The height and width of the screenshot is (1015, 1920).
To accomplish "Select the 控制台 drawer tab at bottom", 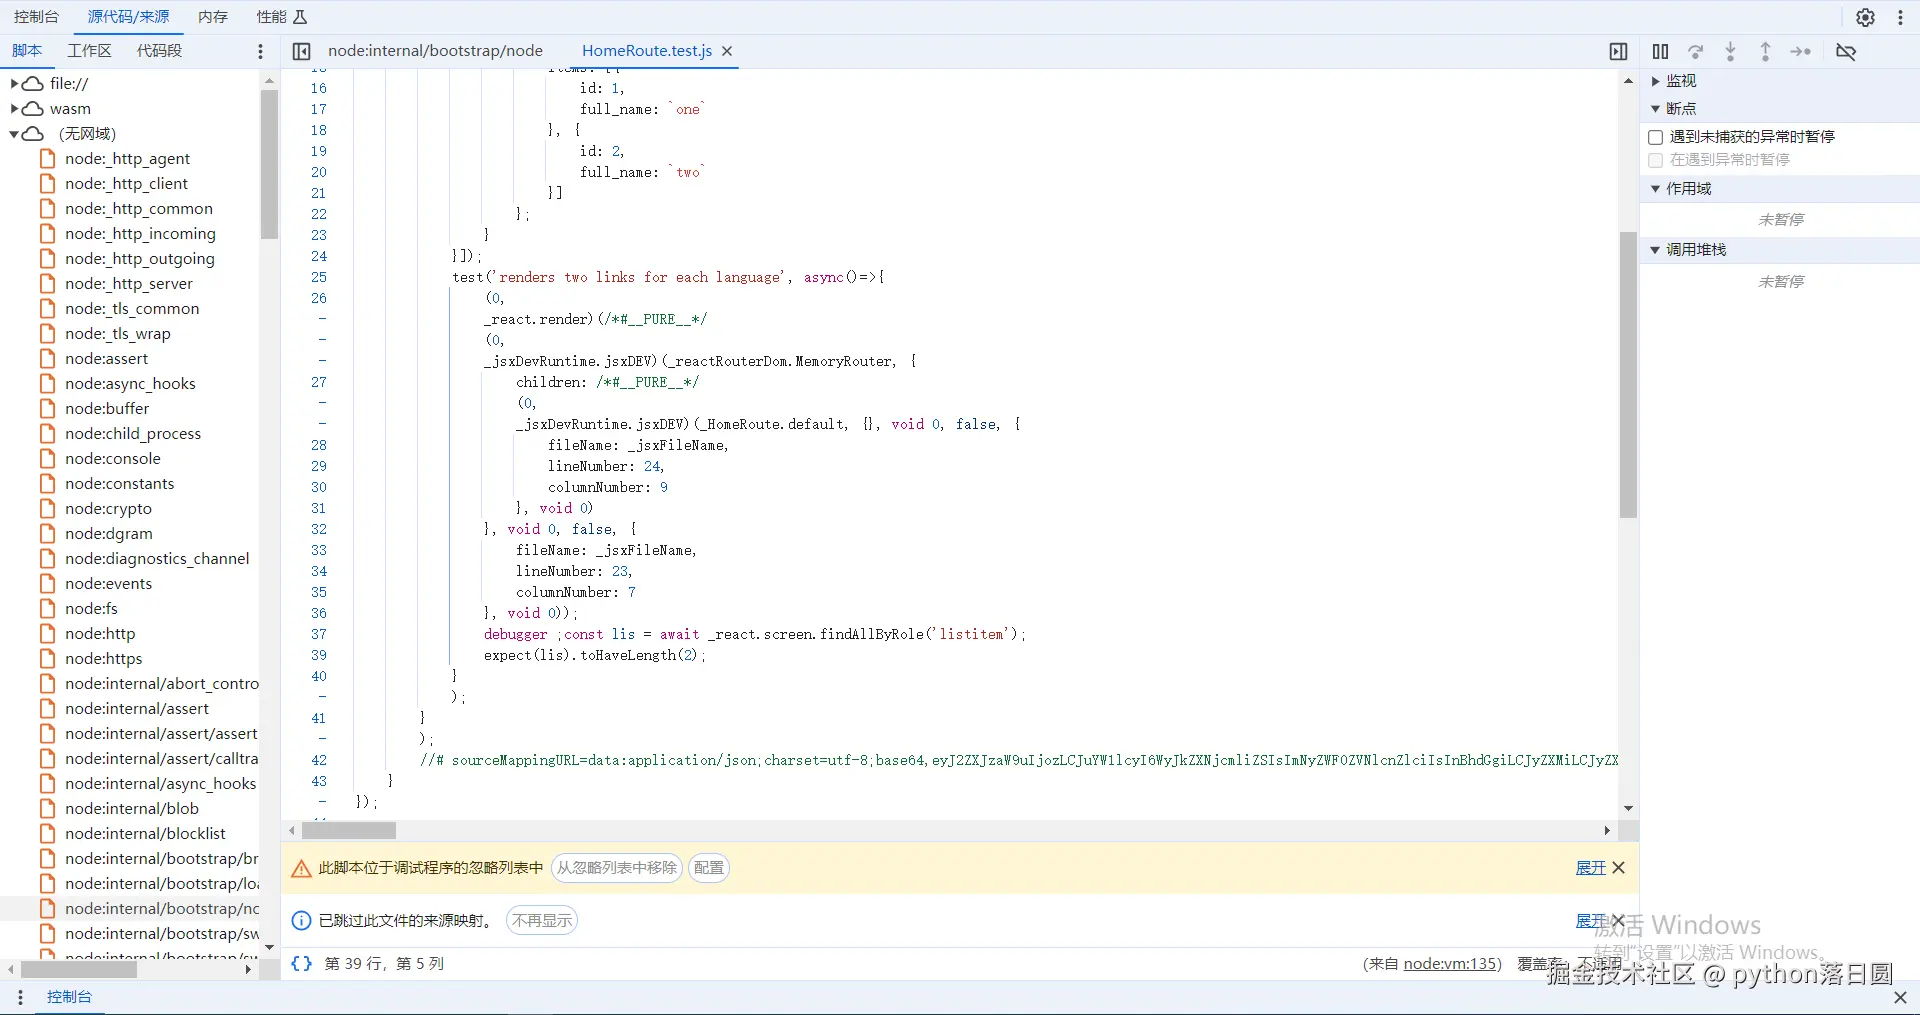I will [x=69, y=997].
